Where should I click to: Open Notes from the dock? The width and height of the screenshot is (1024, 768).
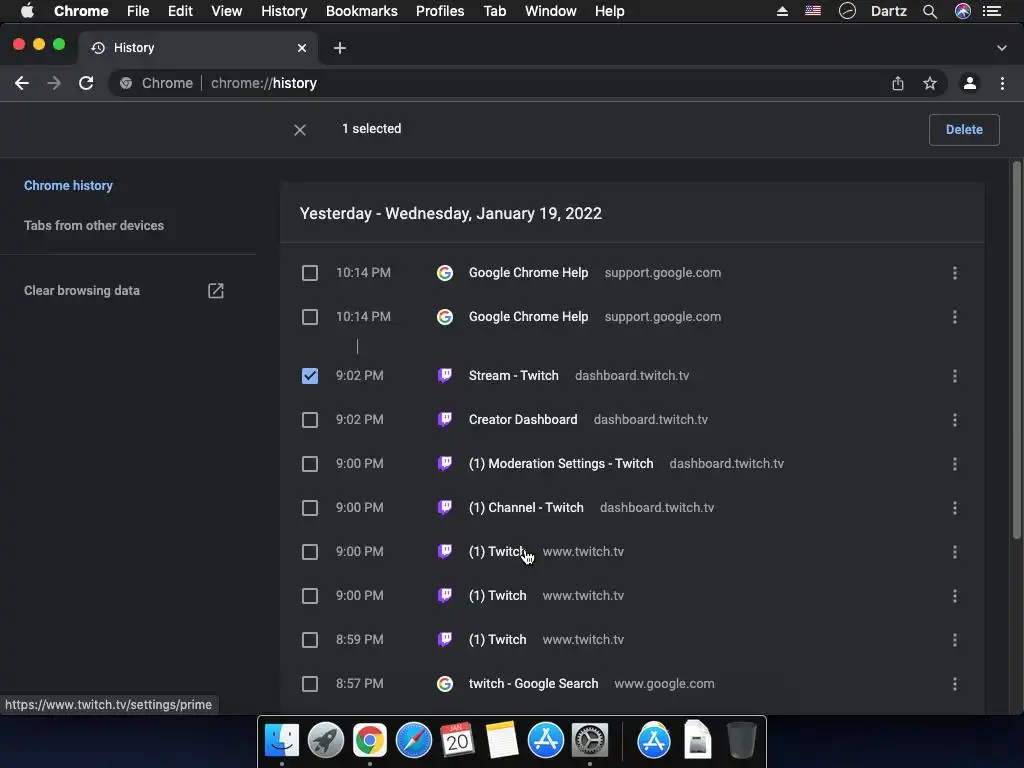pyautogui.click(x=502, y=740)
